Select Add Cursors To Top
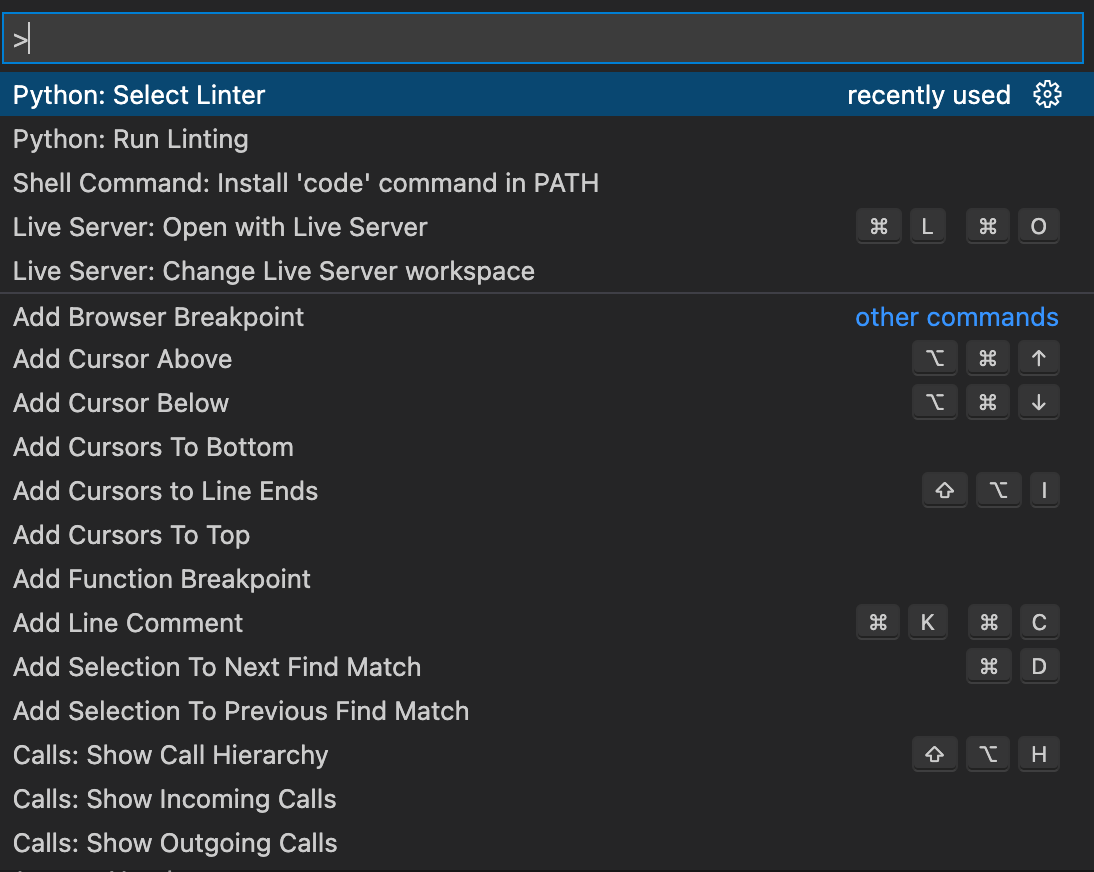The image size is (1094, 872). (547, 534)
